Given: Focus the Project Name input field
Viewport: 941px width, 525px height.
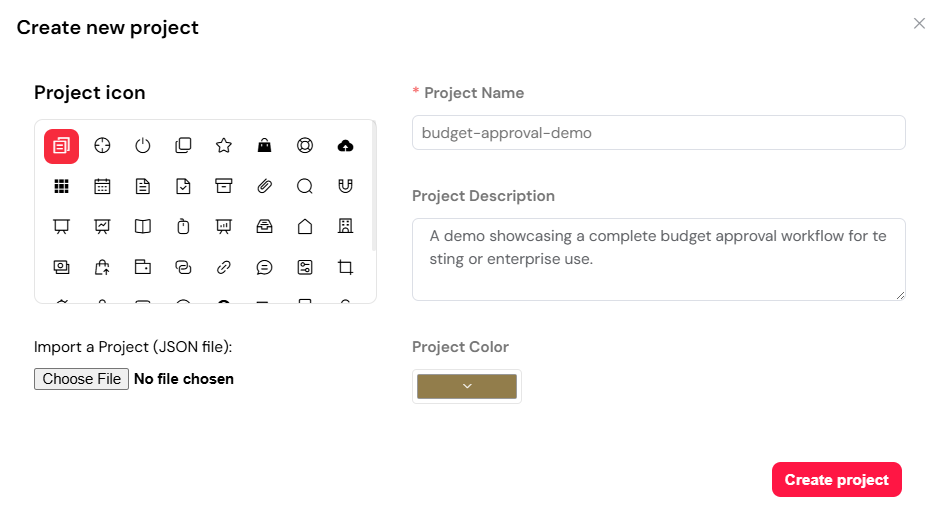Looking at the screenshot, I should 658,133.
